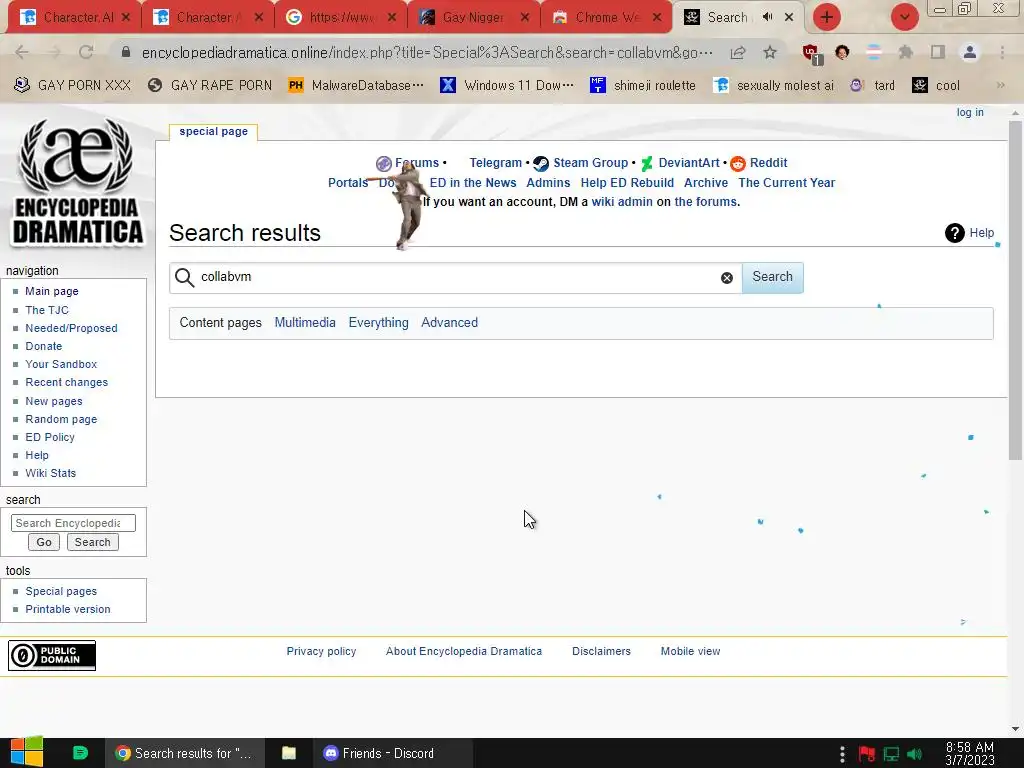Reload the page with refresh icon
The image size is (1024, 768).
tap(86, 52)
